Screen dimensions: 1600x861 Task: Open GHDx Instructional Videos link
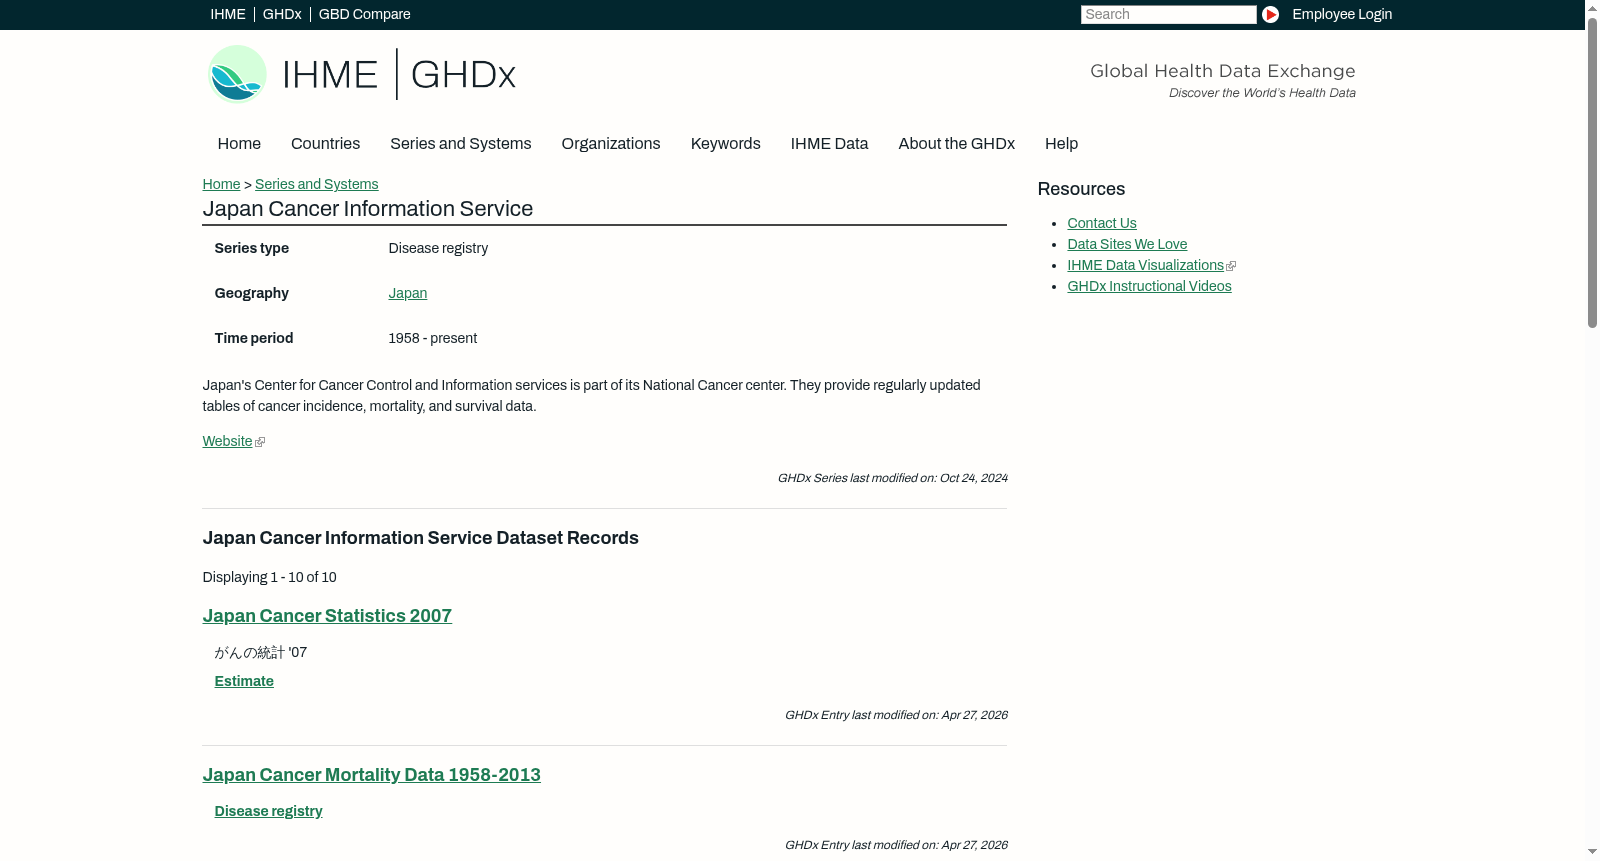1149,287
